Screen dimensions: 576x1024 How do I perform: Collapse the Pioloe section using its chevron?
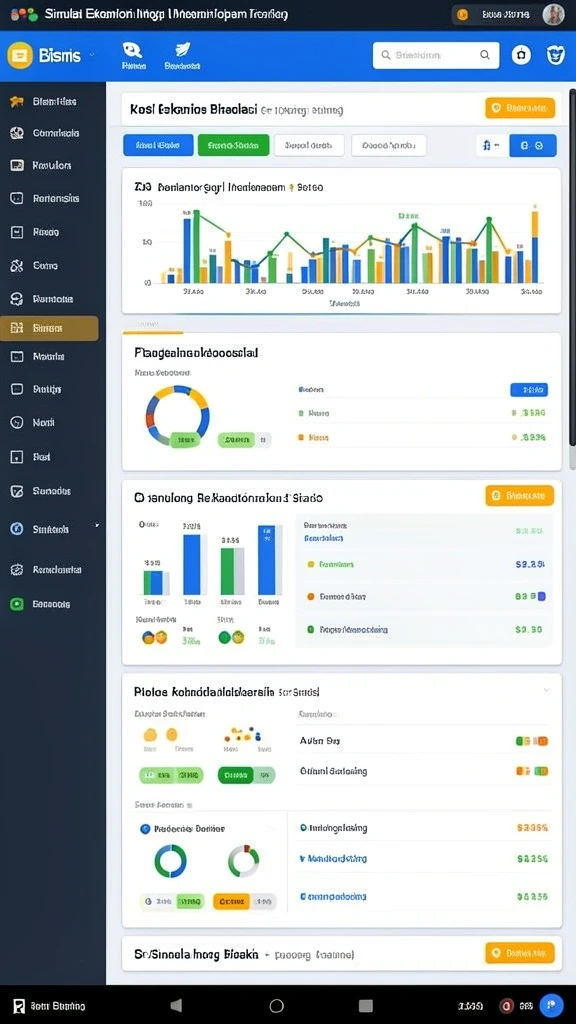click(x=547, y=690)
